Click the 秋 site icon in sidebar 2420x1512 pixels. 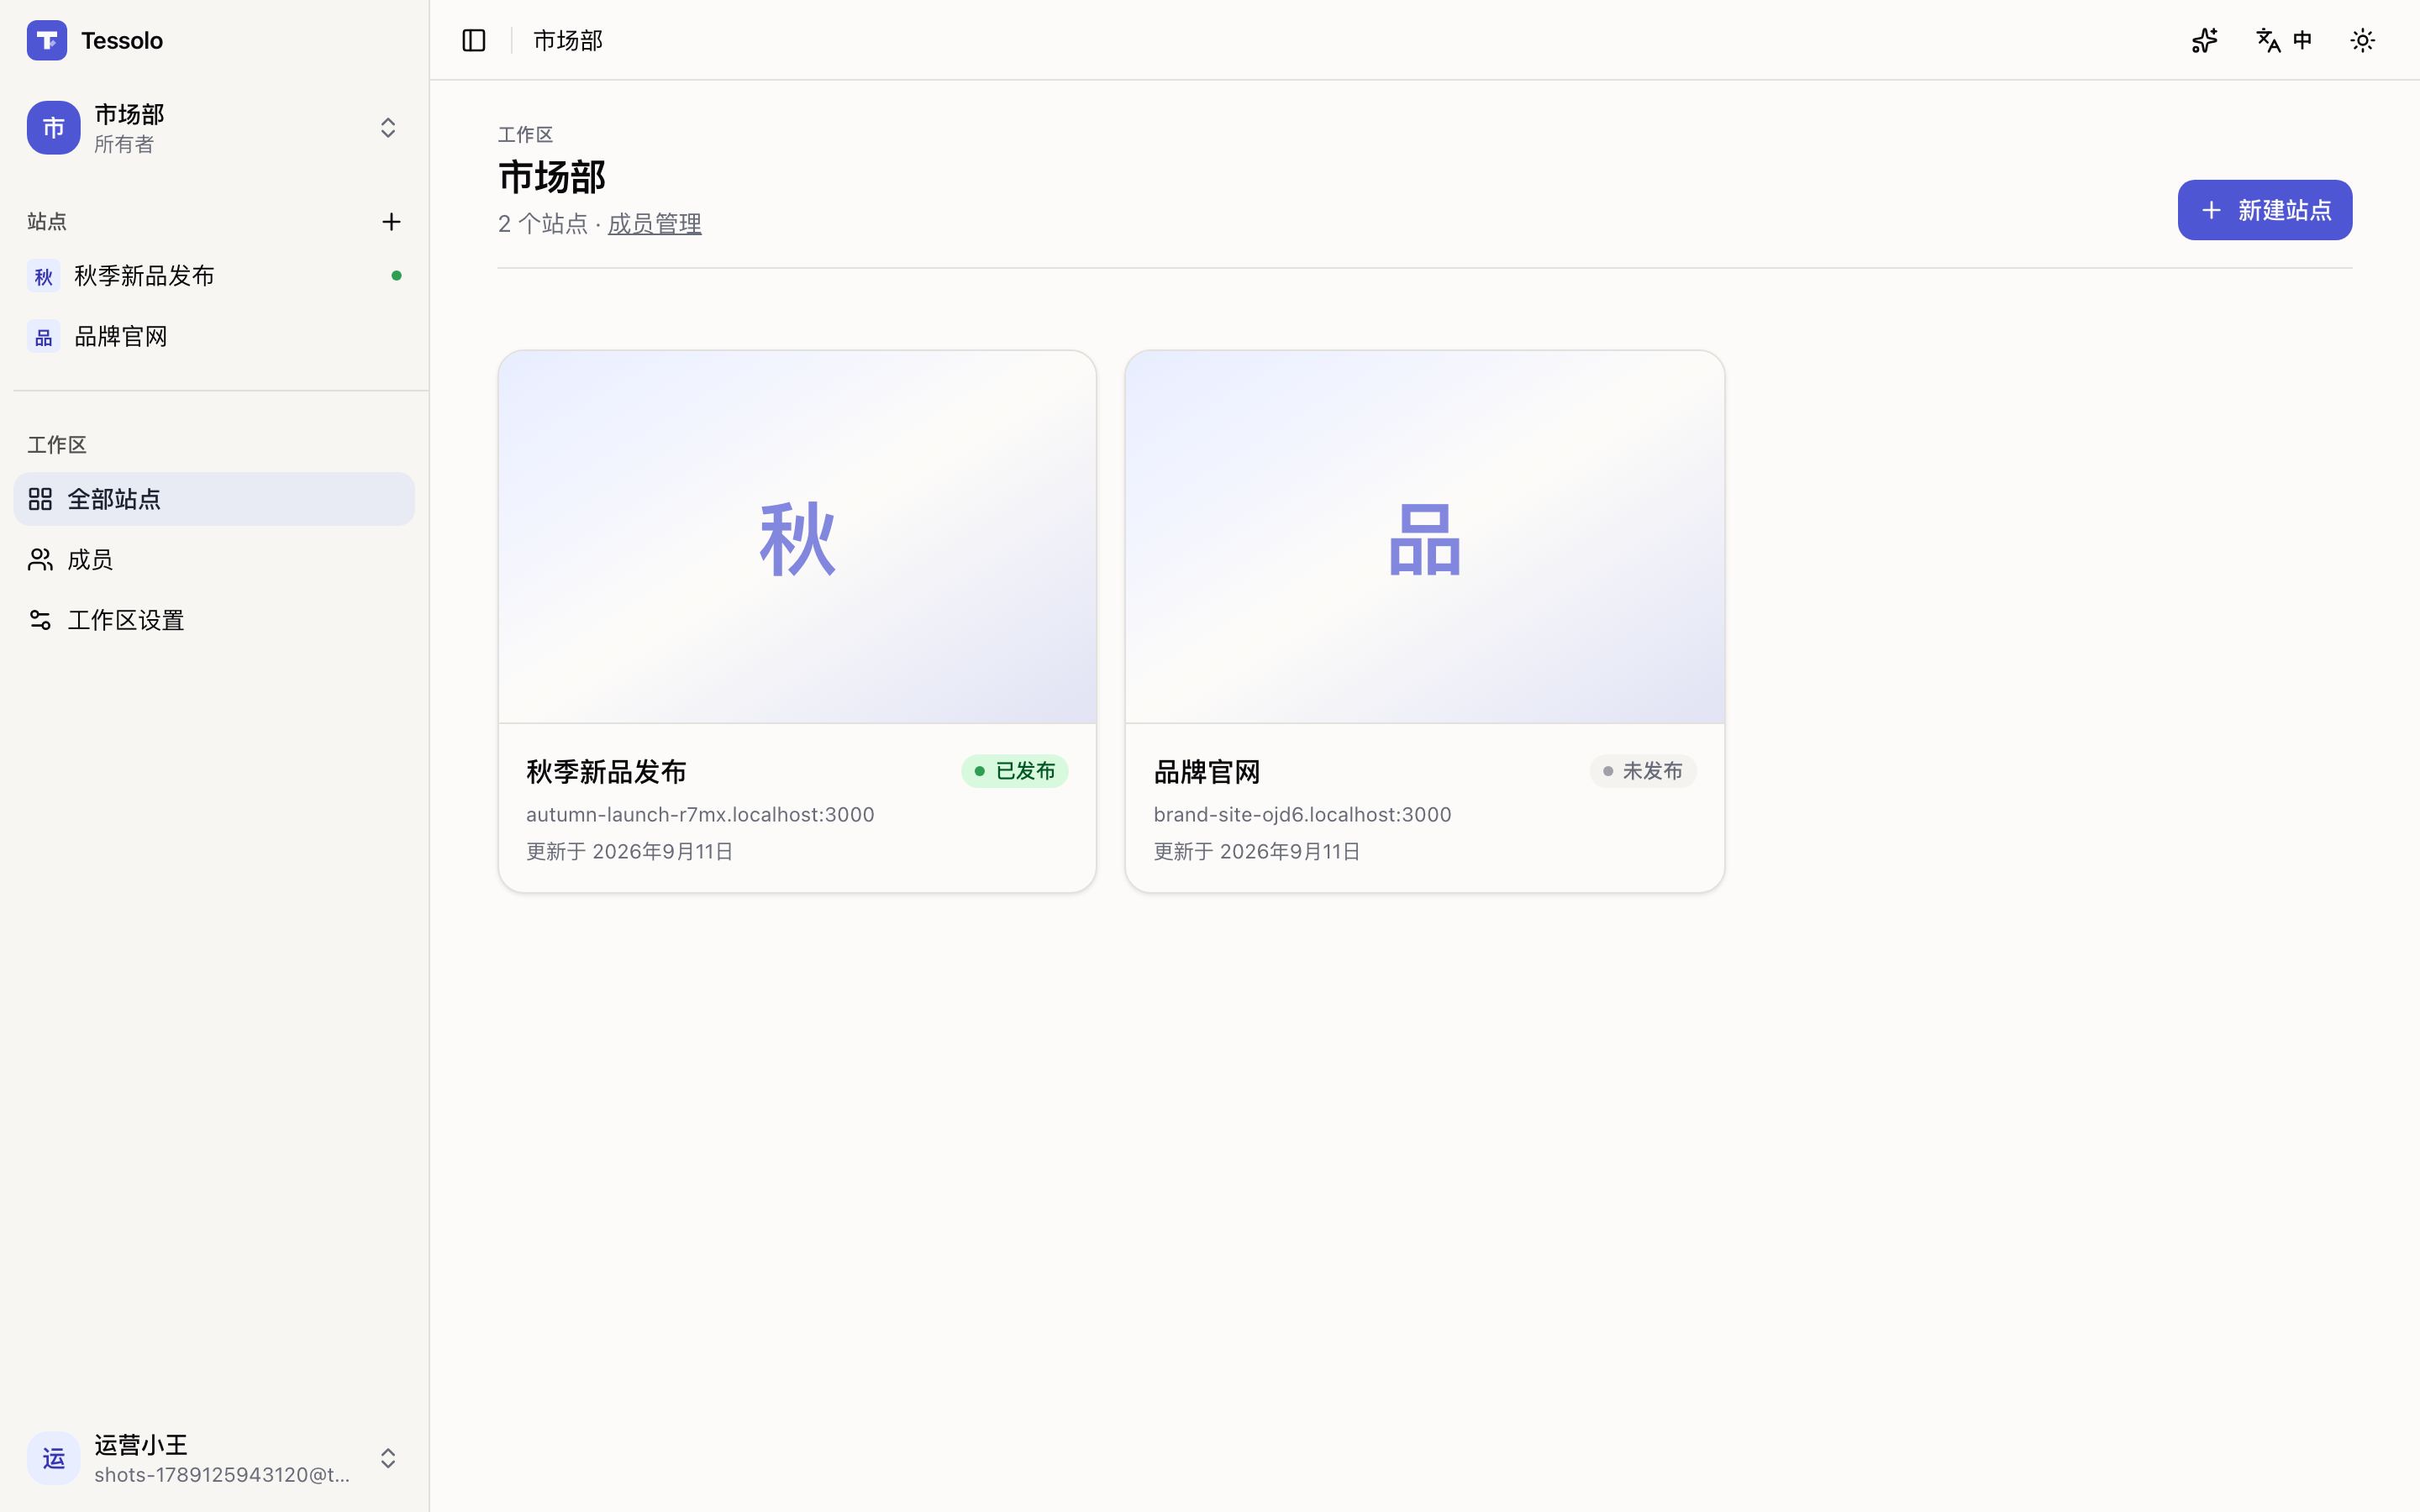click(x=44, y=276)
